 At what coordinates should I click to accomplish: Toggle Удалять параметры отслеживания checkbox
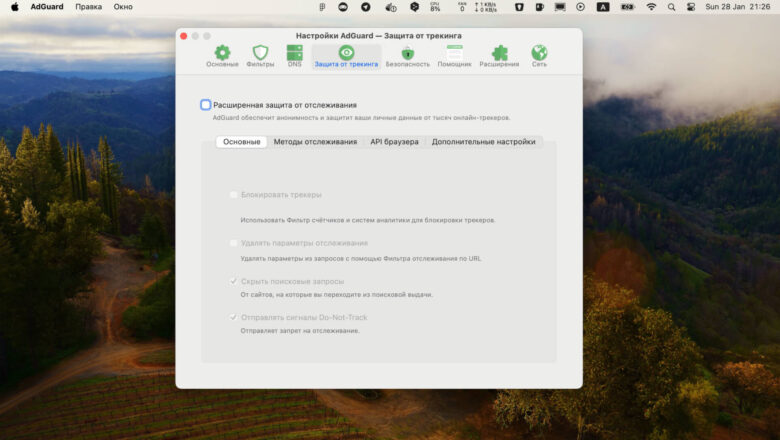tap(233, 243)
